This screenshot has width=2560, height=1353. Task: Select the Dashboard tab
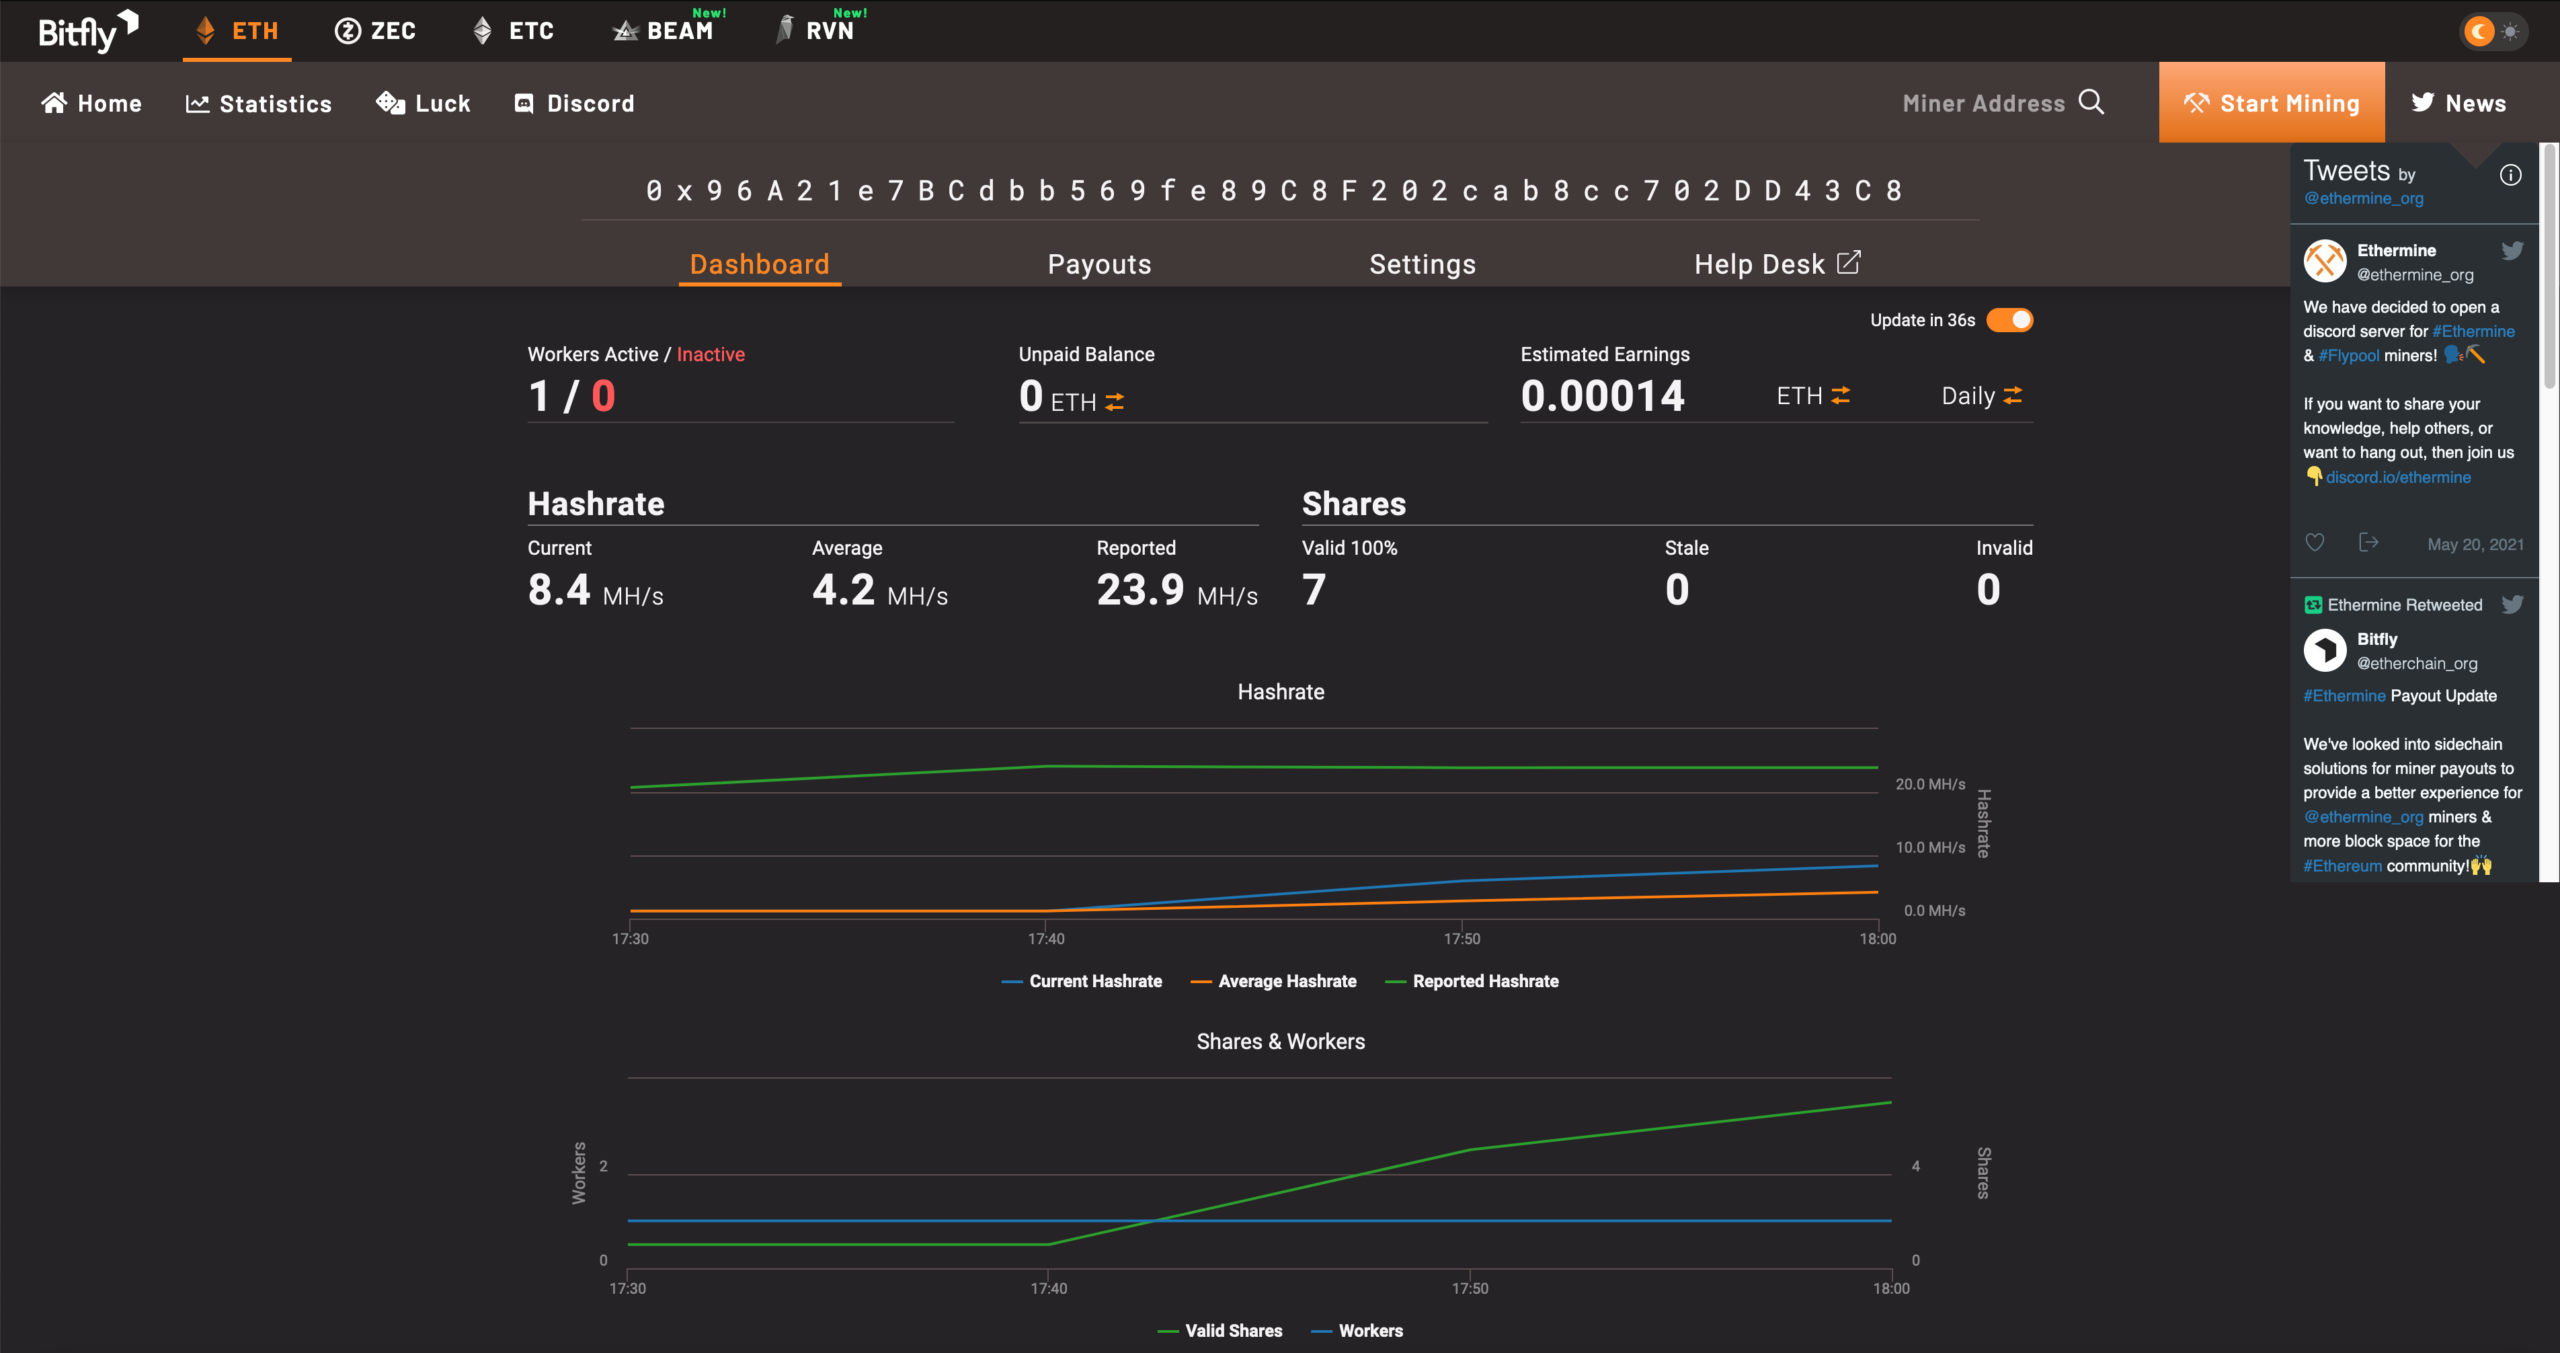[760, 264]
